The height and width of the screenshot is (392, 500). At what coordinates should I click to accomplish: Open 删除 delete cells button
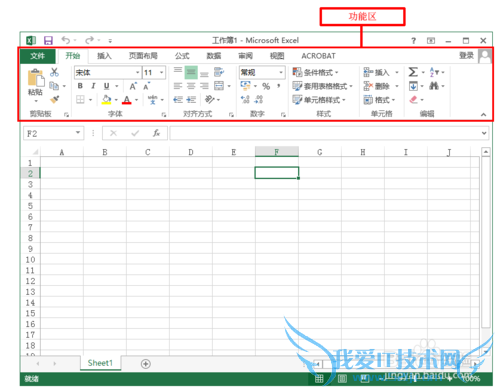click(381, 86)
